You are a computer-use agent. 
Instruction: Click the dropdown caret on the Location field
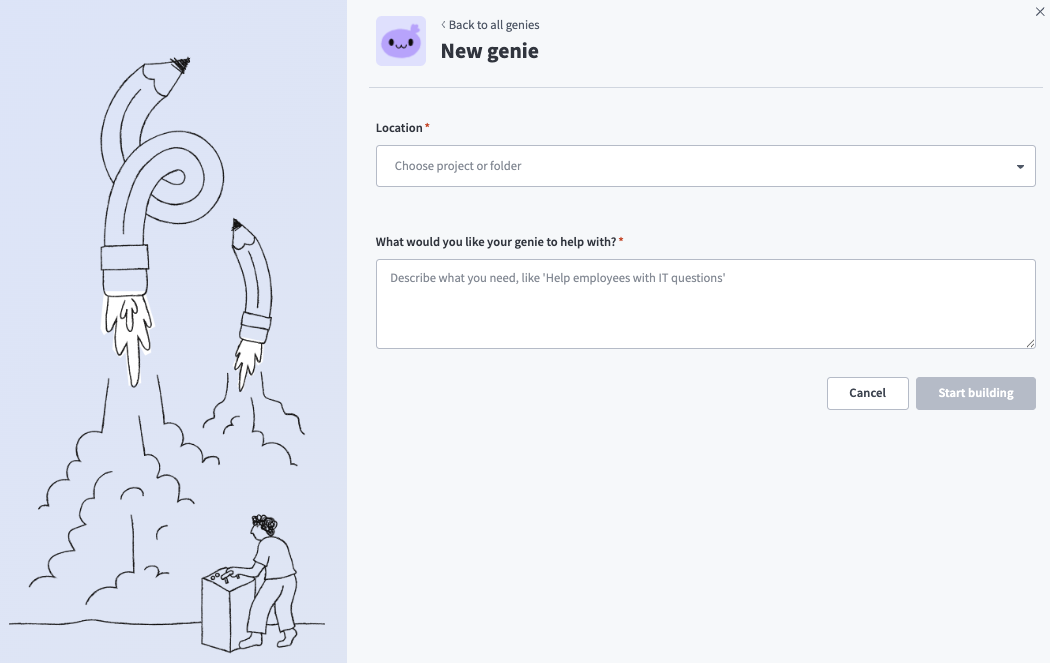coord(1020,165)
